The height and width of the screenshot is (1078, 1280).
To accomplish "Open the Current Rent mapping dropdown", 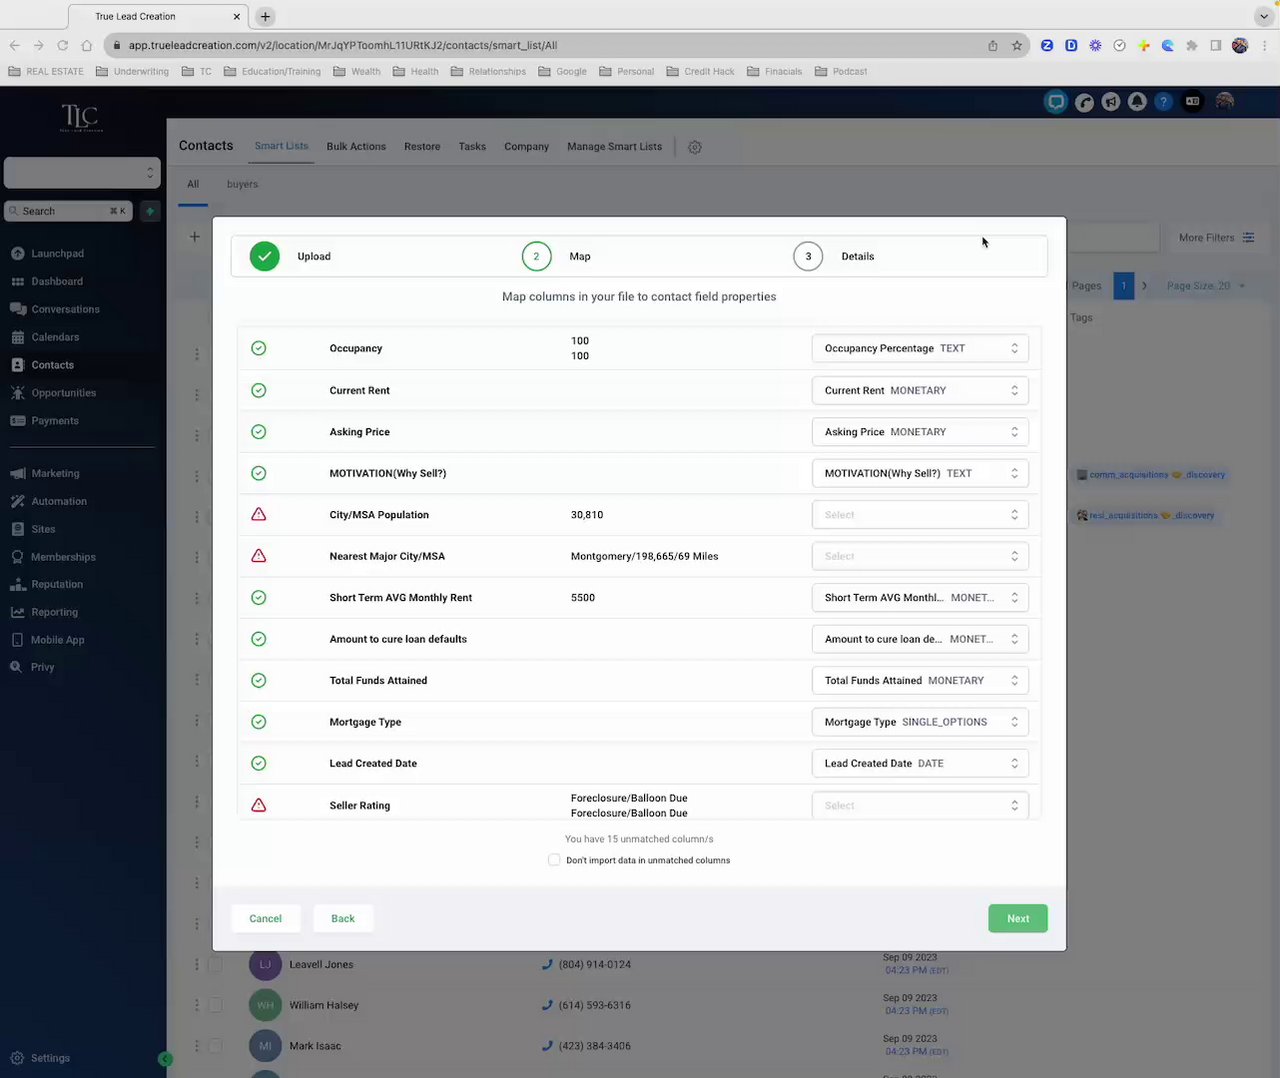I will (920, 391).
